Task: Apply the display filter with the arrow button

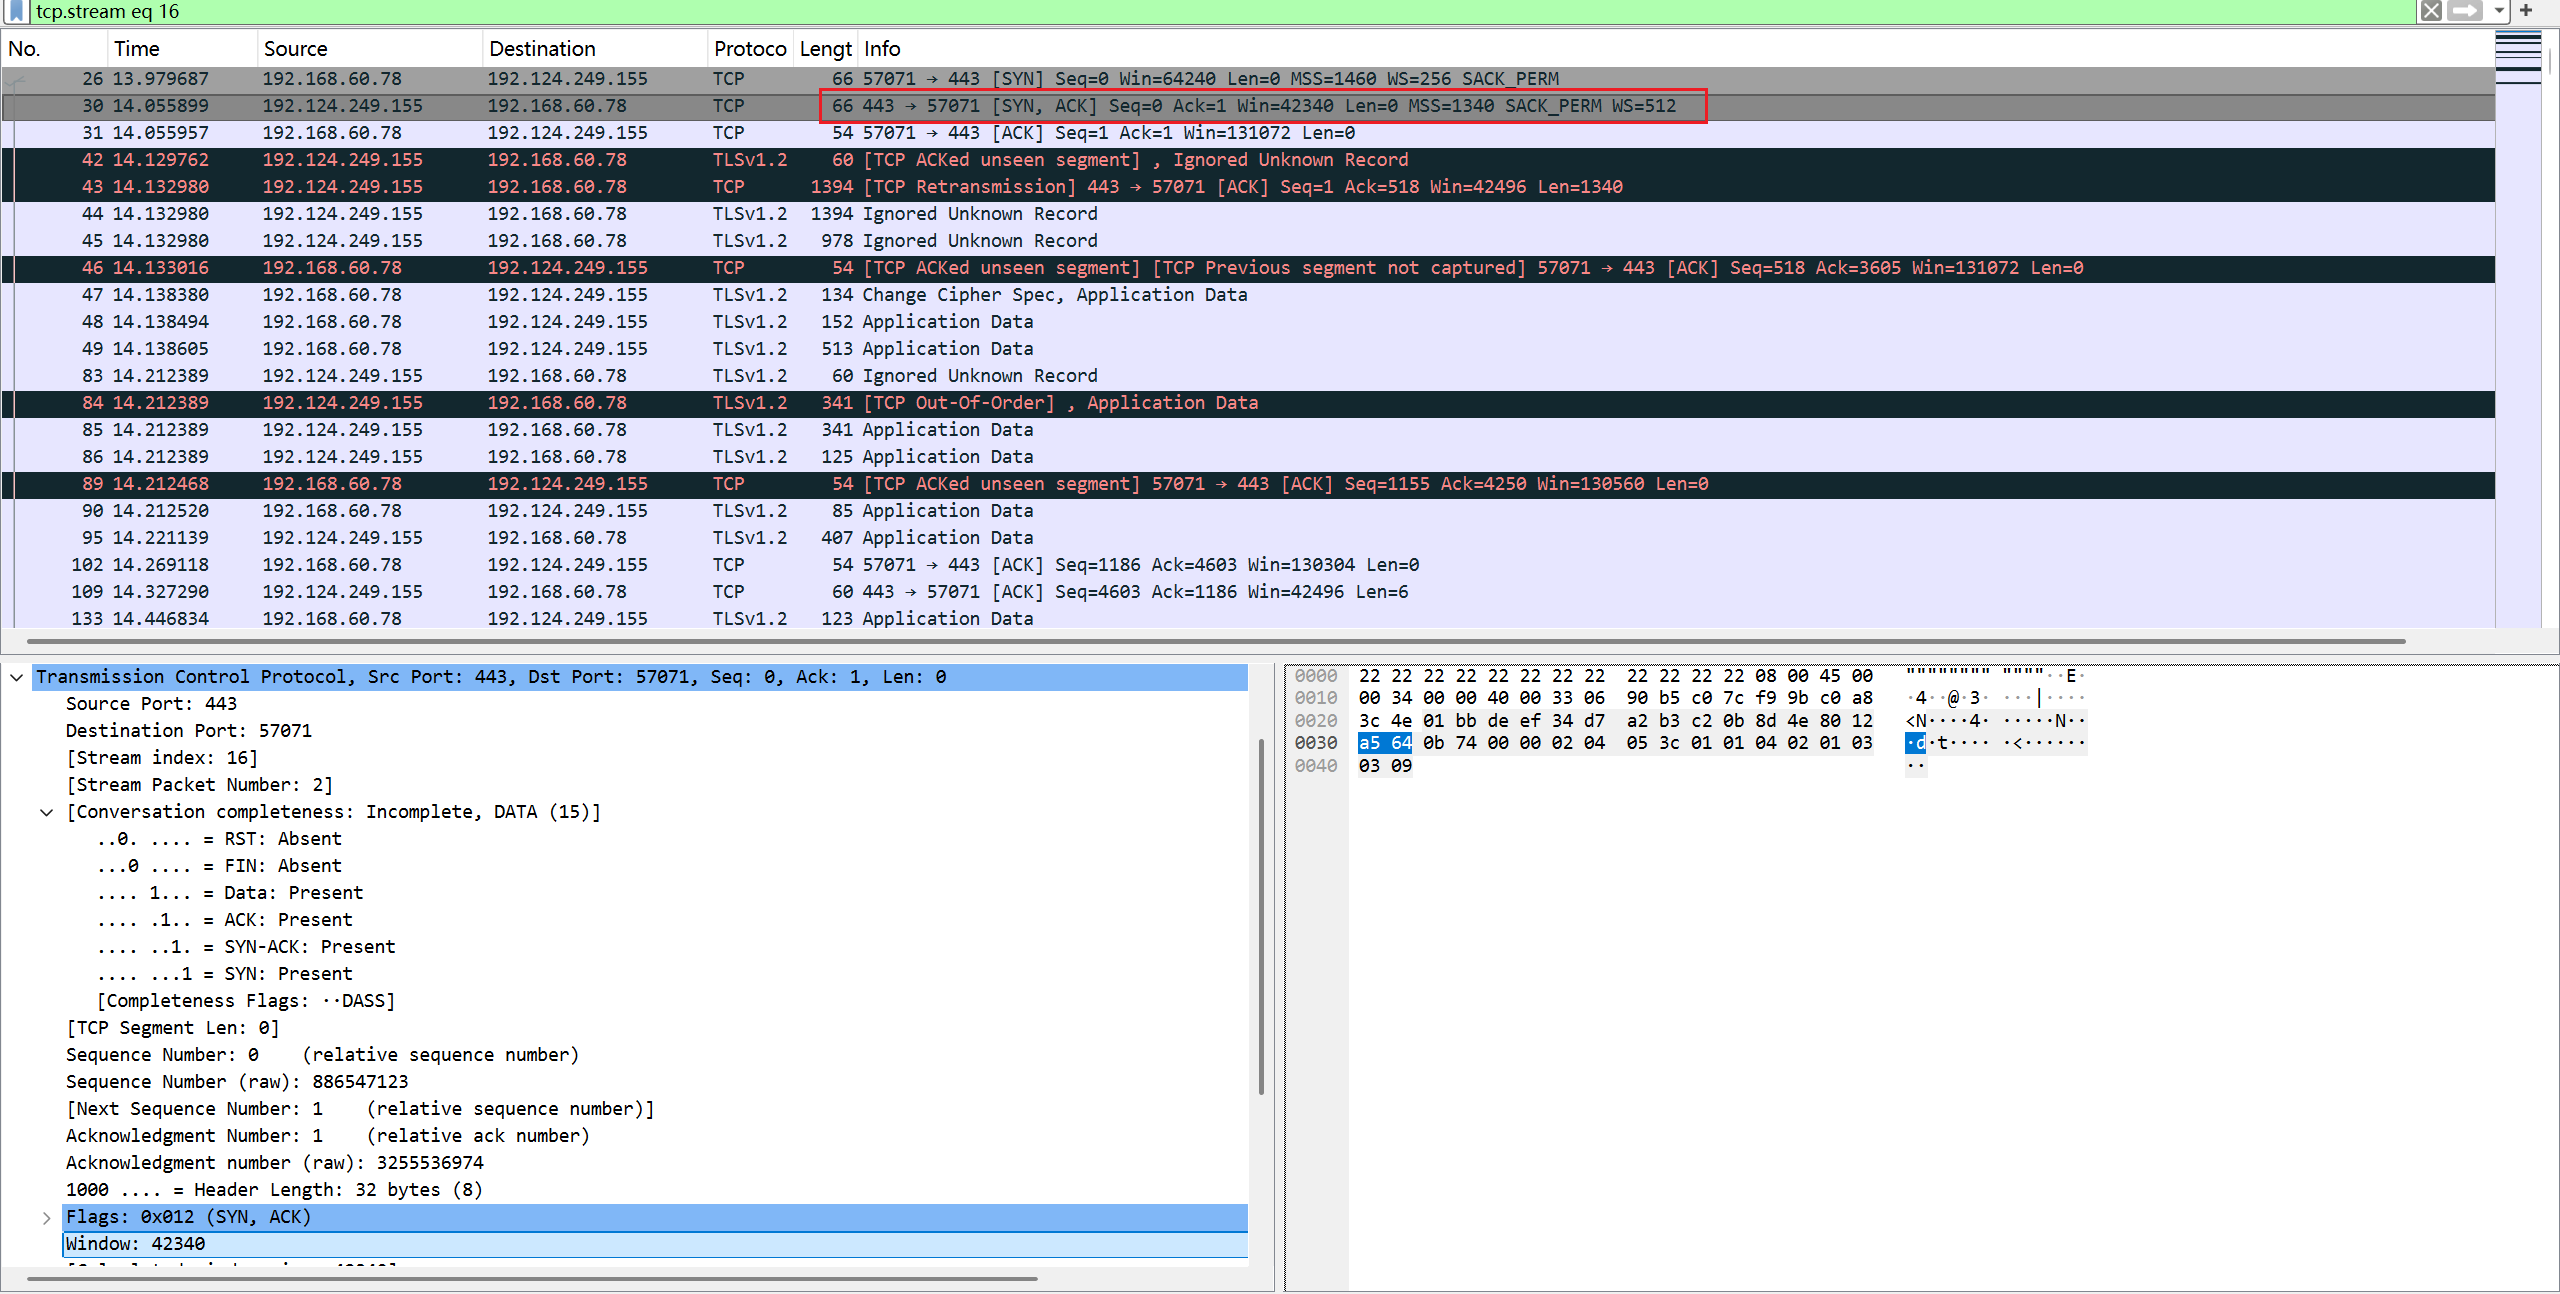Action: tap(2465, 11)
